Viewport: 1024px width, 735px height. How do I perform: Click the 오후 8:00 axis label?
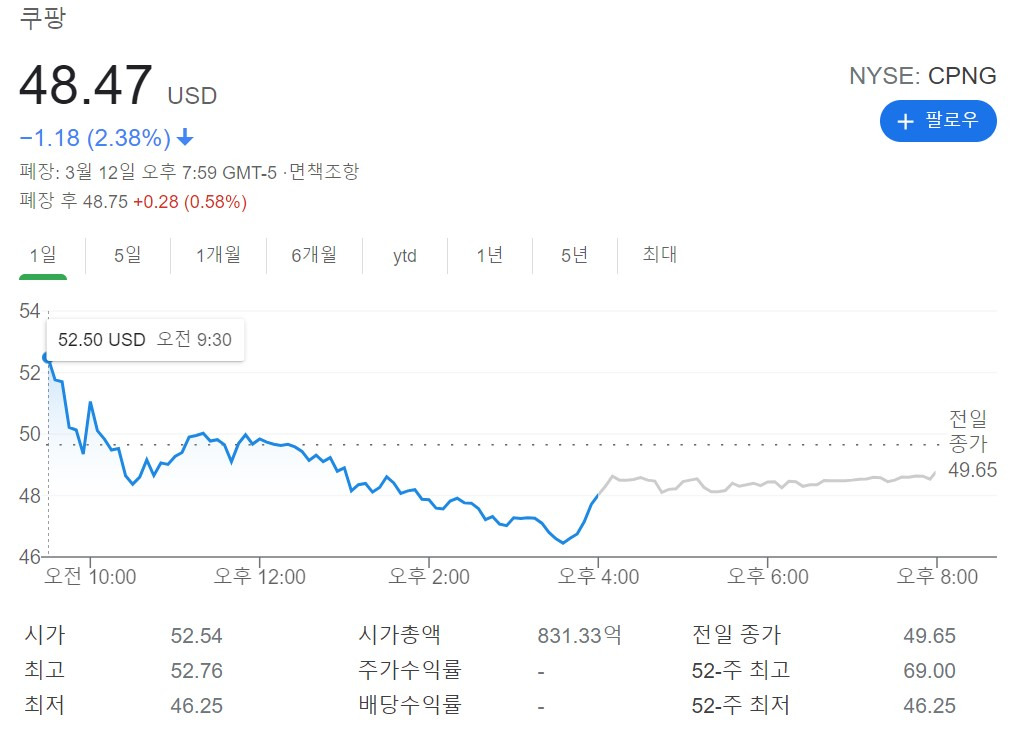[x=937, y=577]
